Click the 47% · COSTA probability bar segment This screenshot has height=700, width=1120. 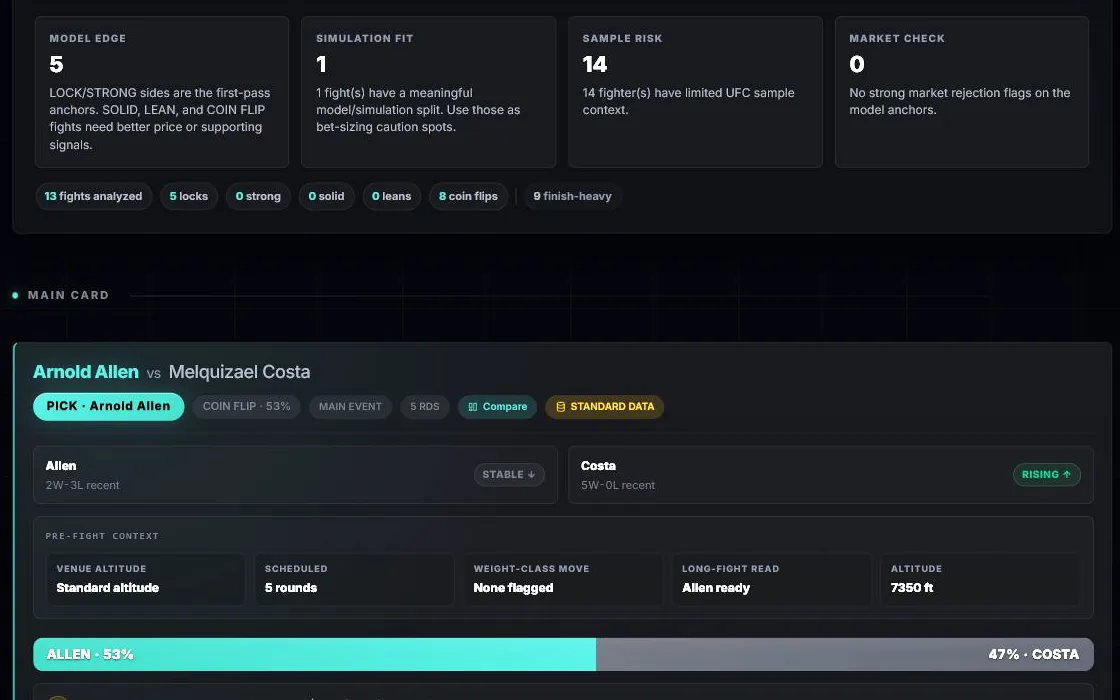(844, 654)
